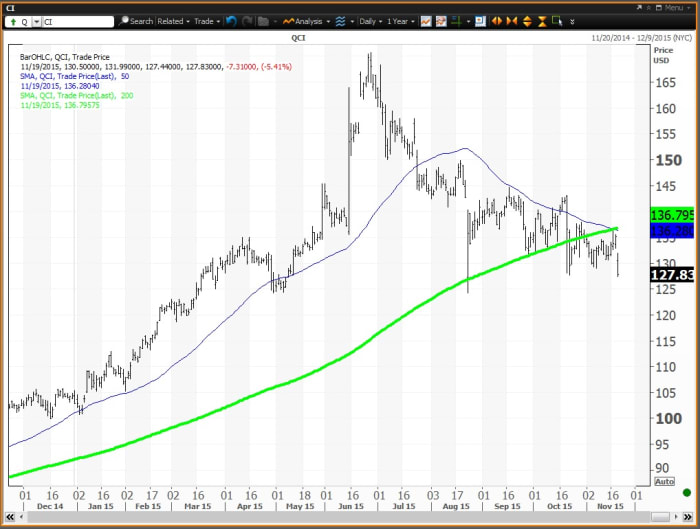Open the Menu button at top right

673,7
